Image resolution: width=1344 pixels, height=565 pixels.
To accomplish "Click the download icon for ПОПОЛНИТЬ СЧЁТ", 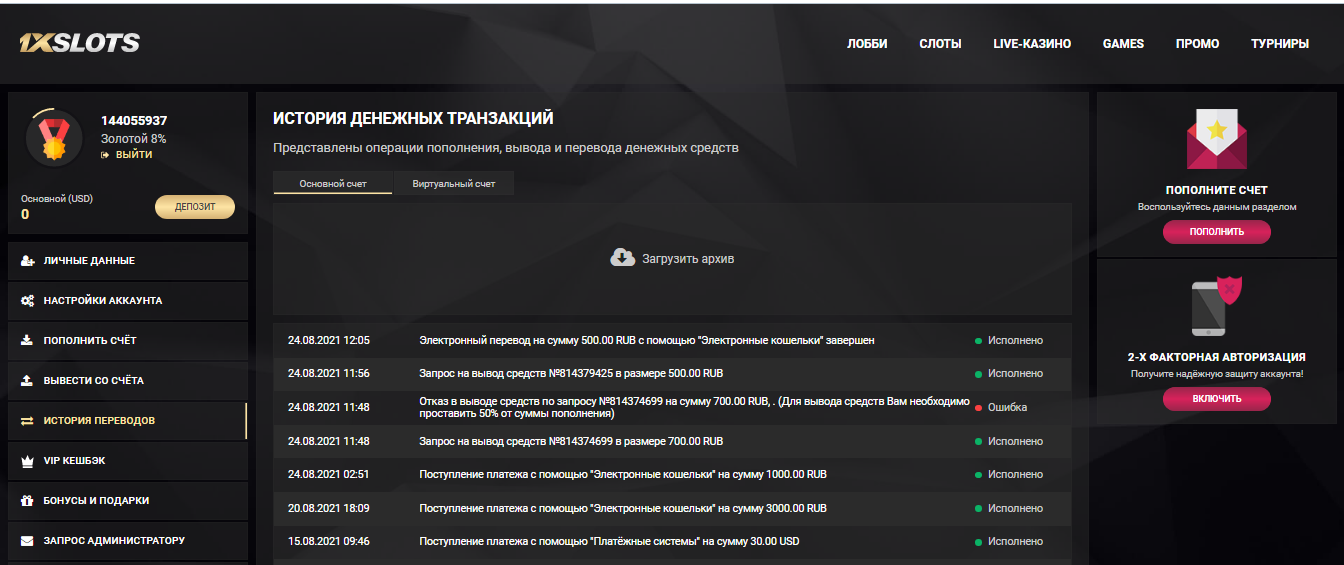I will pyautogui.click(x=27, y=341).
